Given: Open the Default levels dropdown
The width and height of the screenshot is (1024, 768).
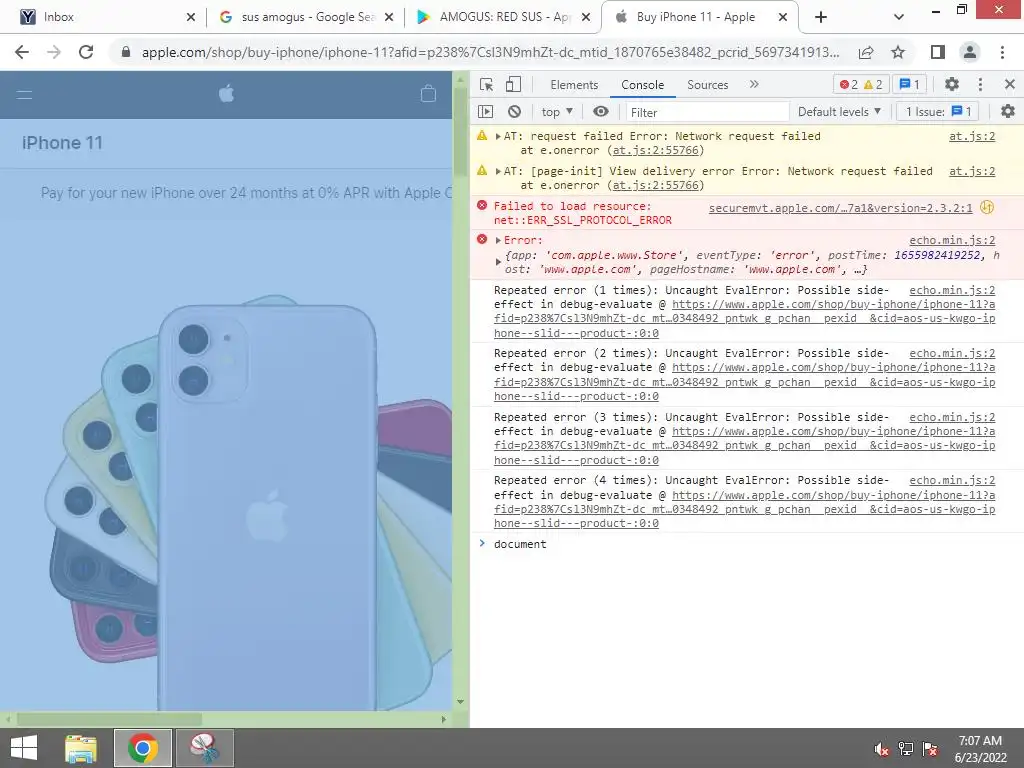Looking at the screenshot, I should pyautogui.click(x=839, y=112).
